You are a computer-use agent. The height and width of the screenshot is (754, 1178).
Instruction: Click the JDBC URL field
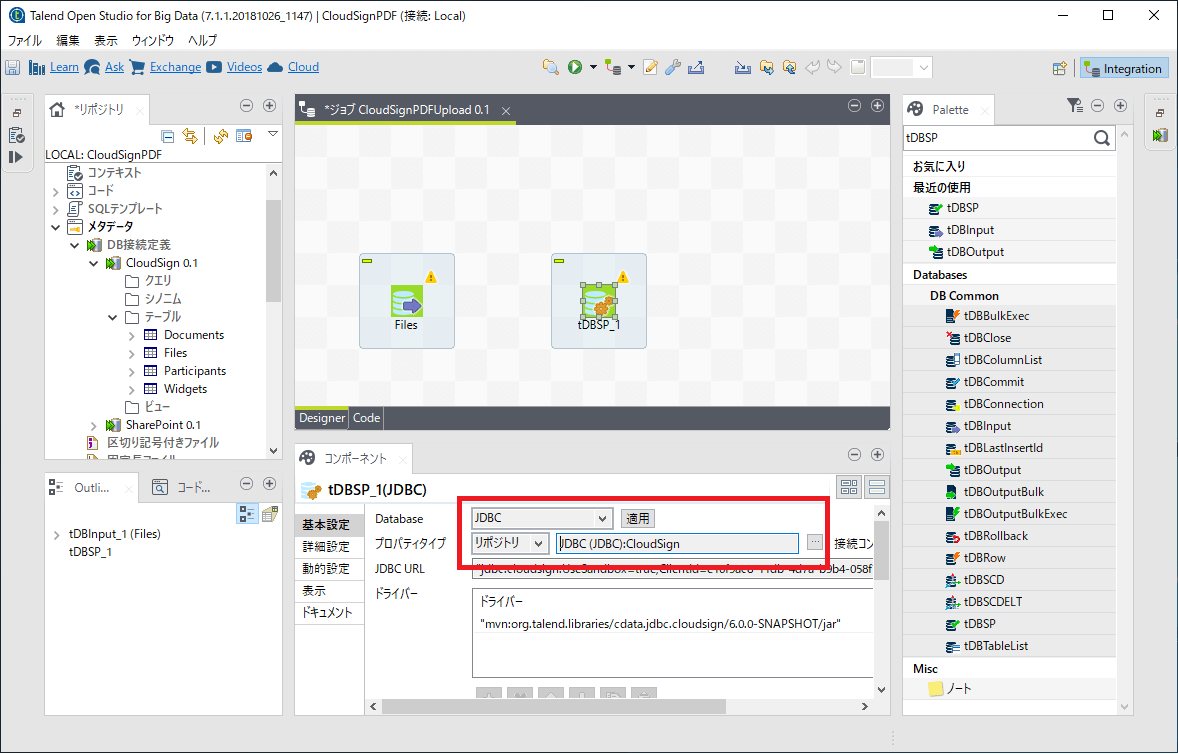pos(672,569)
